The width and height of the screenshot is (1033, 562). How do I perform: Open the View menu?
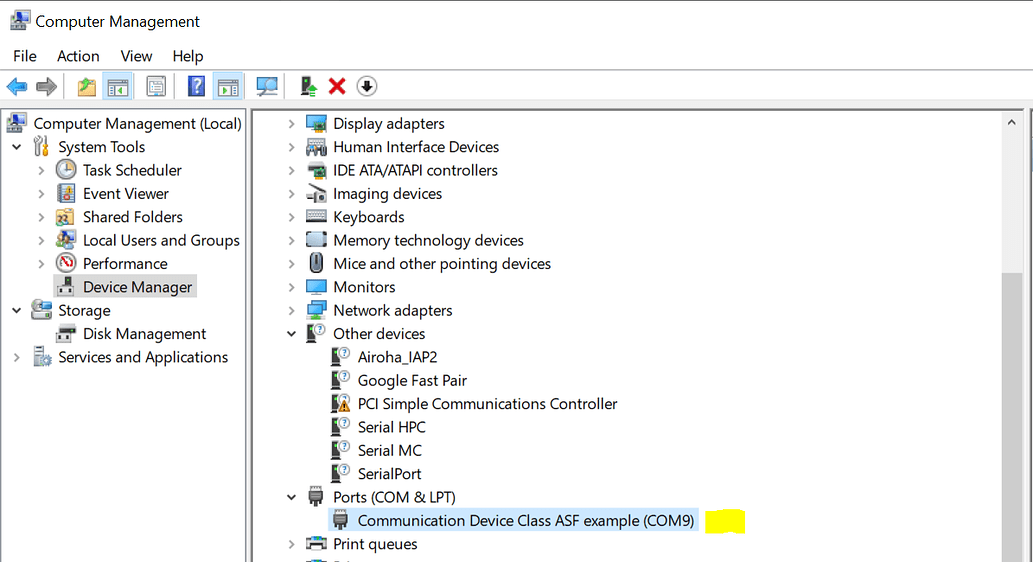pos(136,56)
